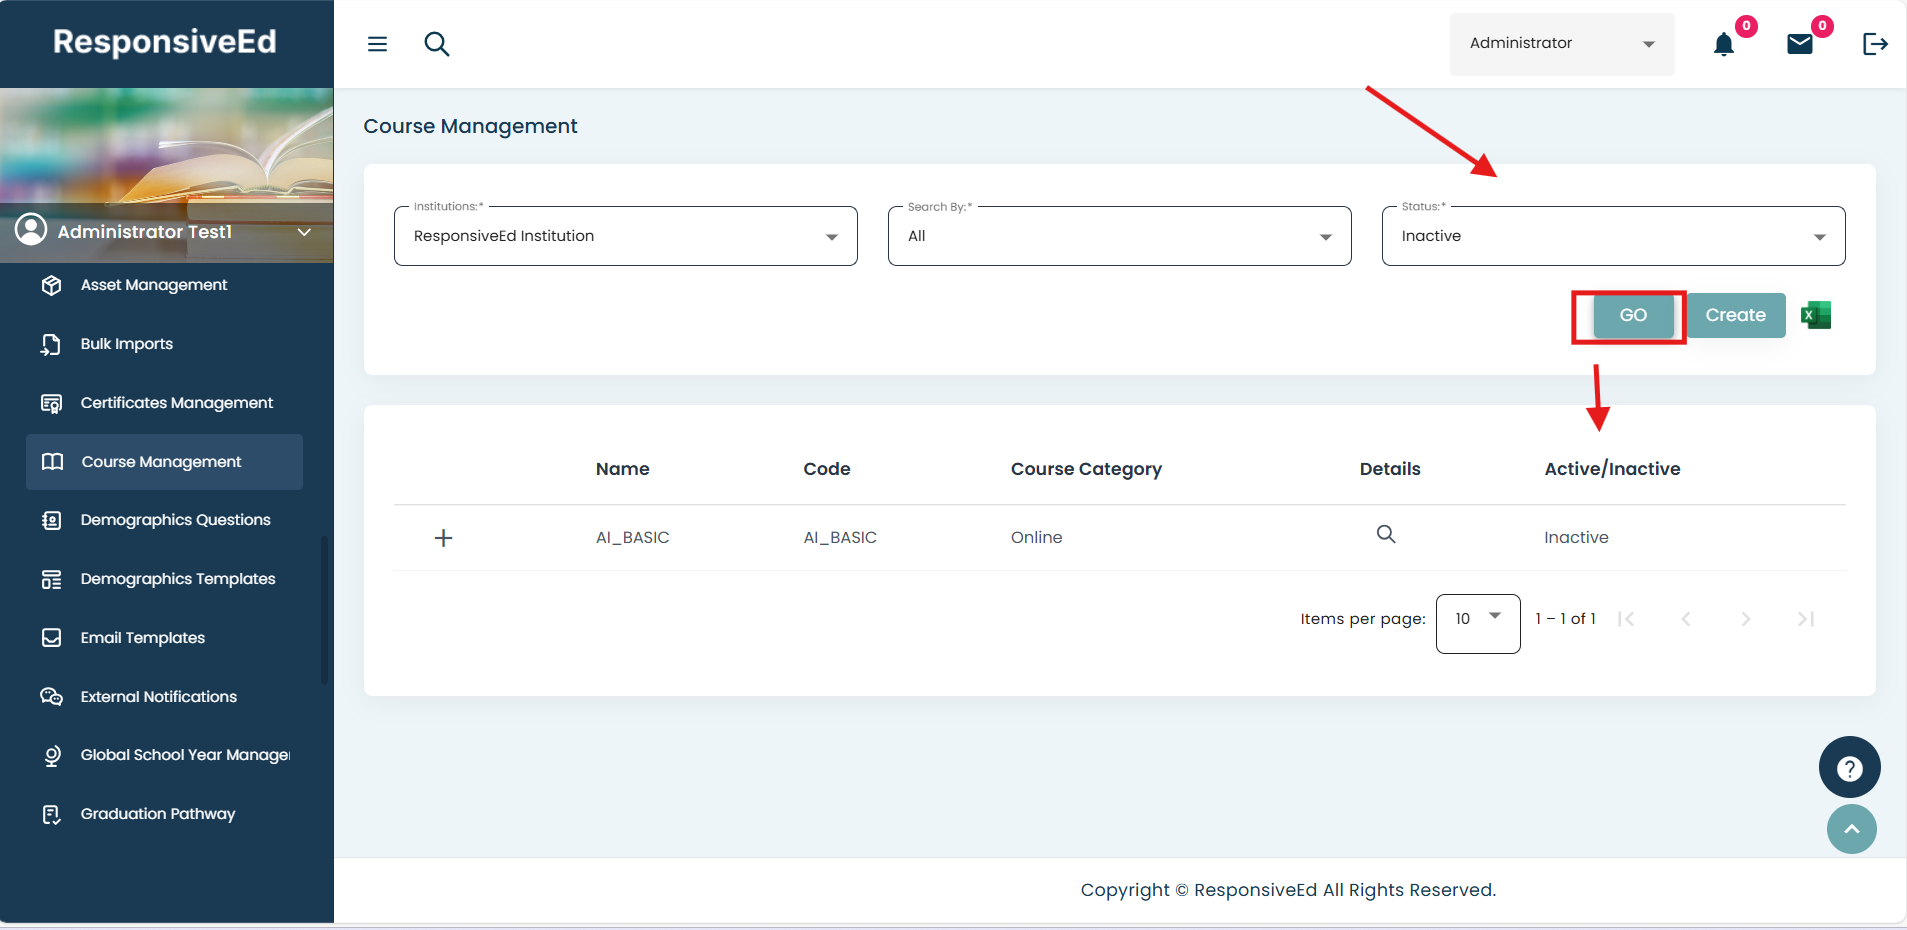1907x930 pixels.
Task: Open the help question mark button
Action: [1849, 768]
